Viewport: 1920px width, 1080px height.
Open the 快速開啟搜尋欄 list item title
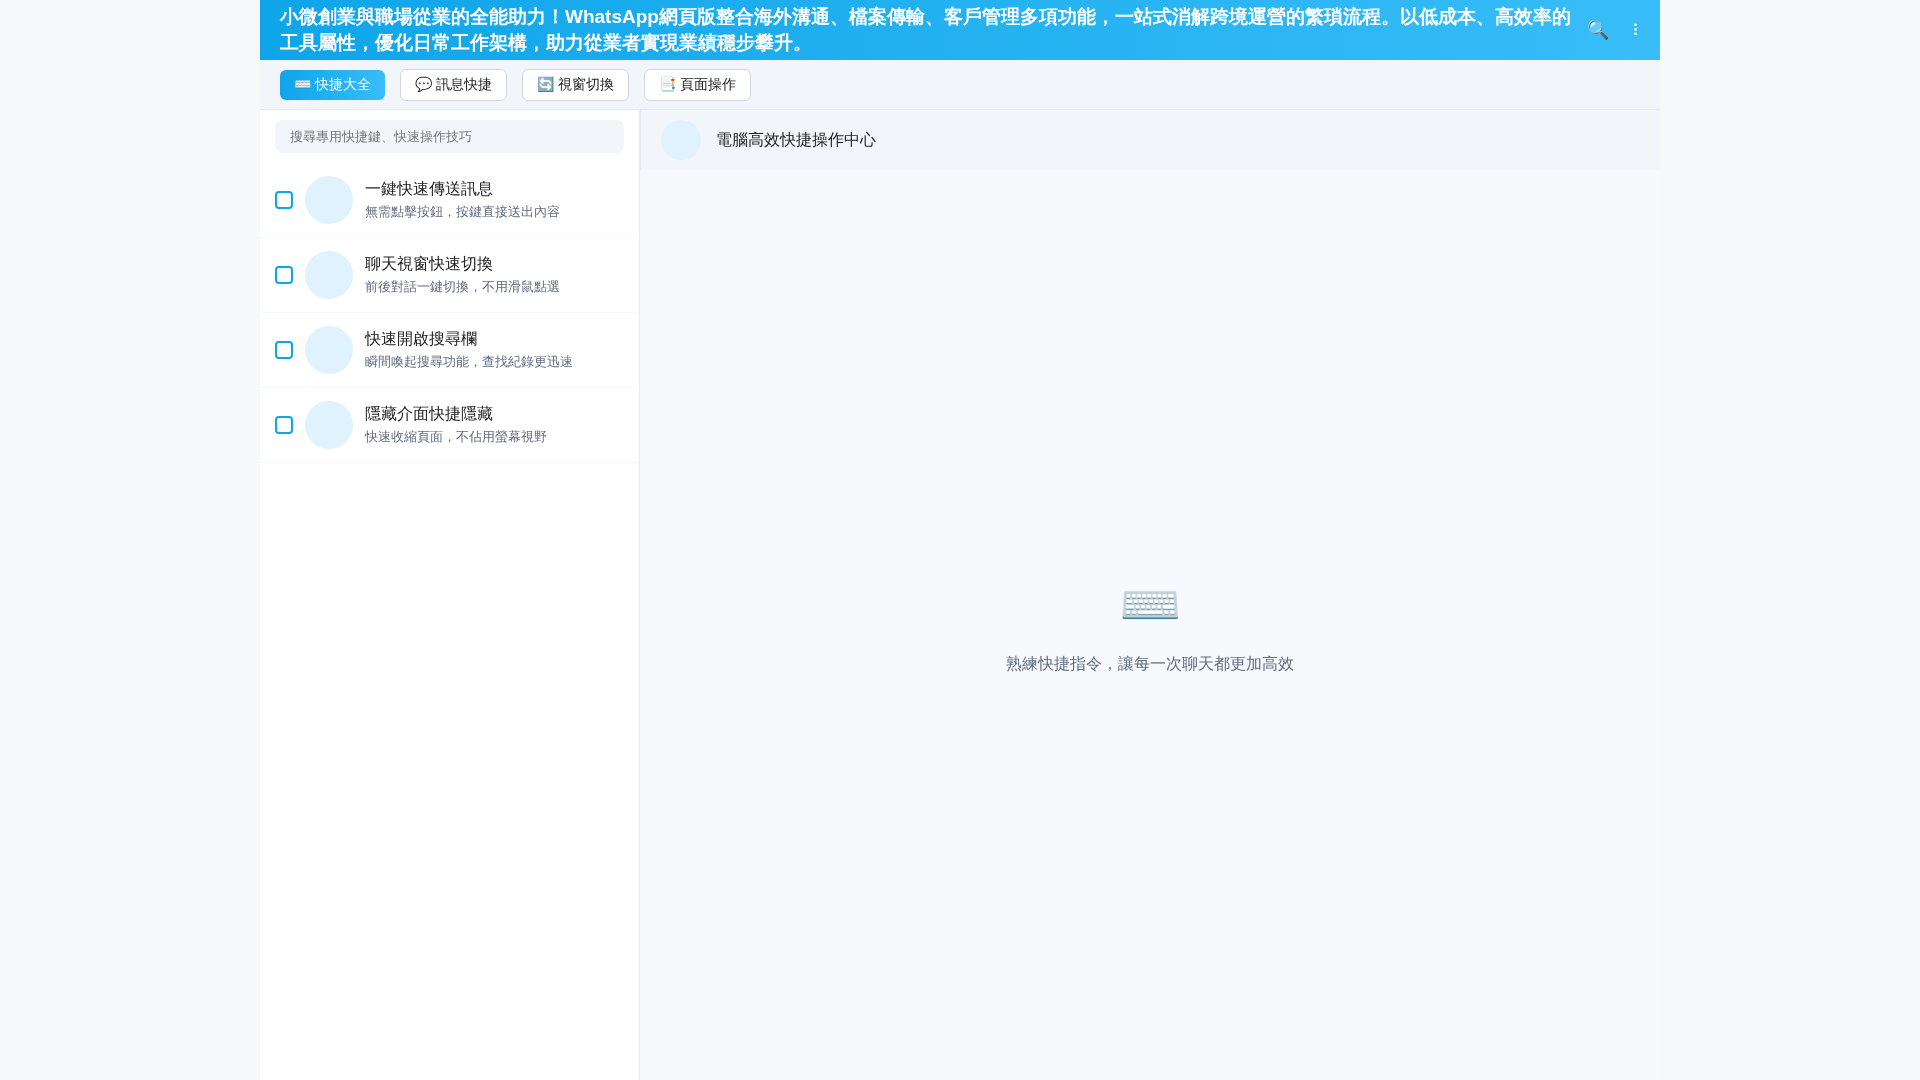(421, 339)
